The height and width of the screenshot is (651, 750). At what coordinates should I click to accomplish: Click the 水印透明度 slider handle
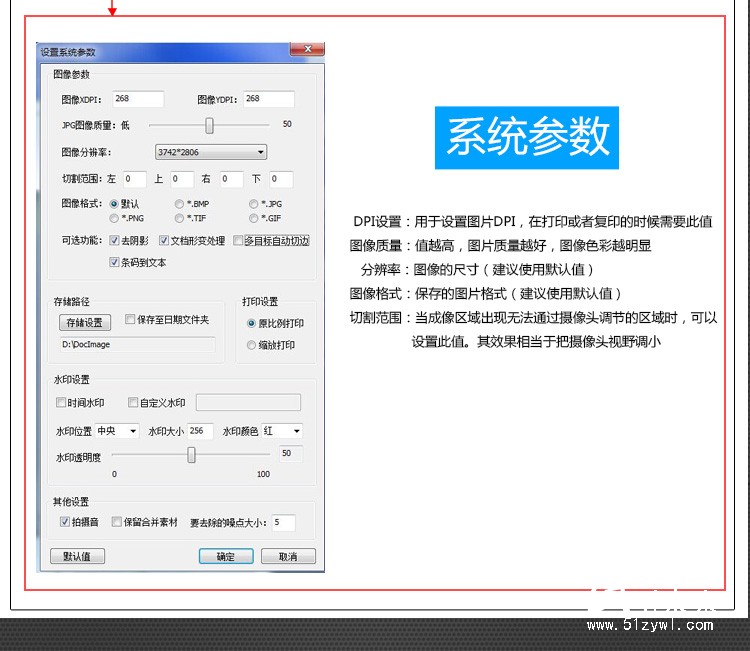pyautogui.click(x=191, y=455)
